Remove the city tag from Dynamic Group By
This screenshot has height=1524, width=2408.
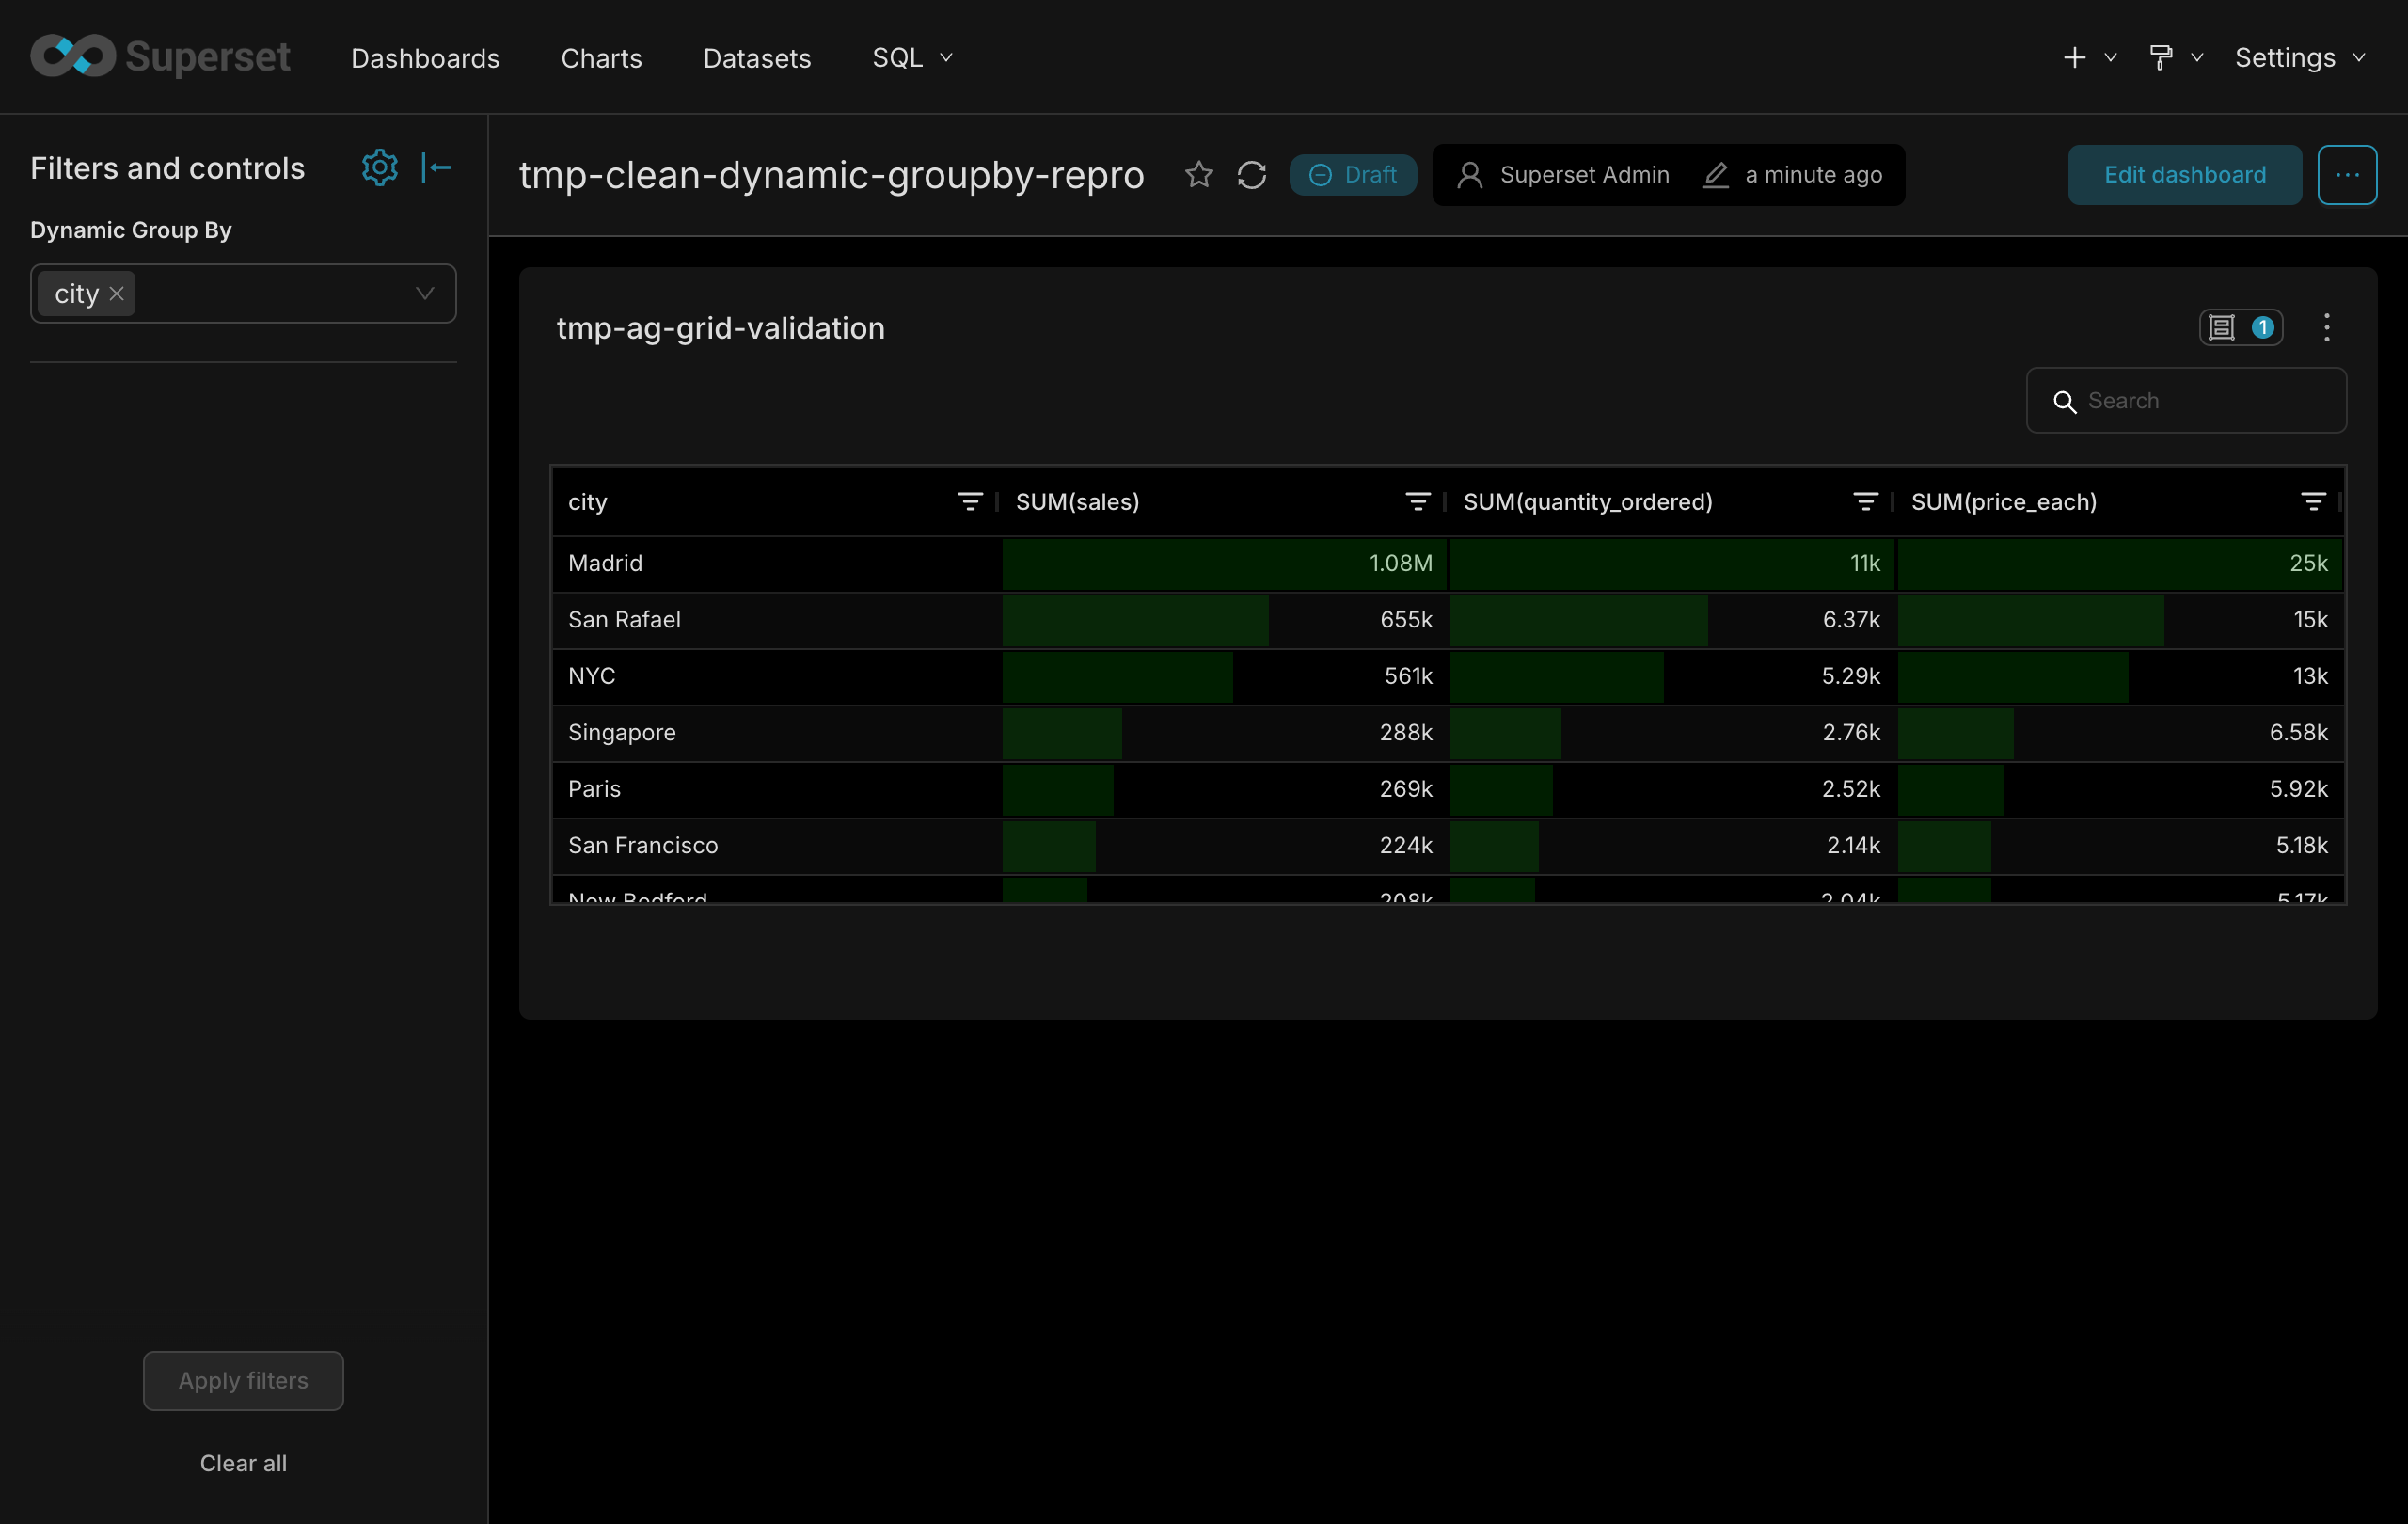coord(117,294)
